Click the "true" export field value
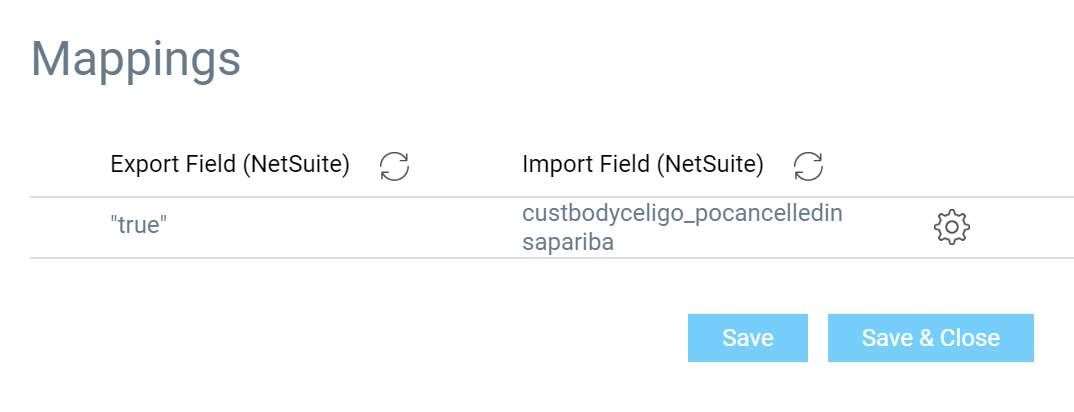This screenshot has height=412, width=1074. pos(139,226)
